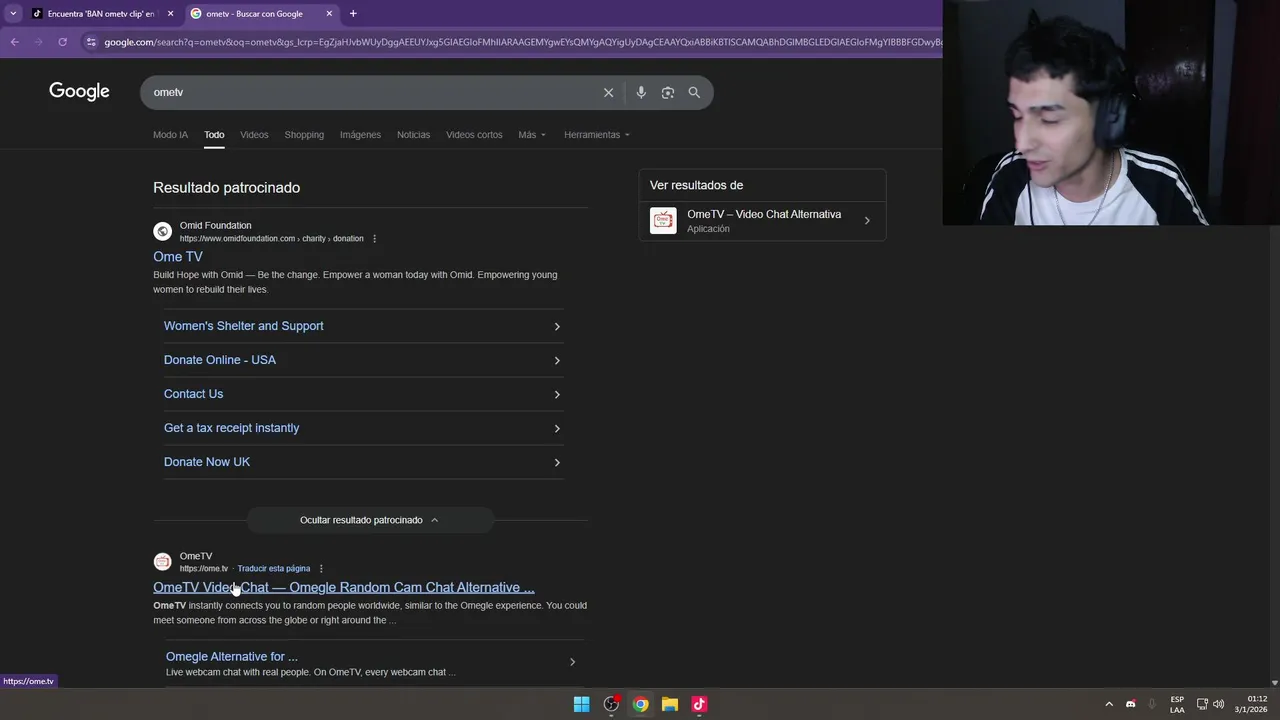
Task: Click the OmeTV result favicon
Action: coord(162,562)
